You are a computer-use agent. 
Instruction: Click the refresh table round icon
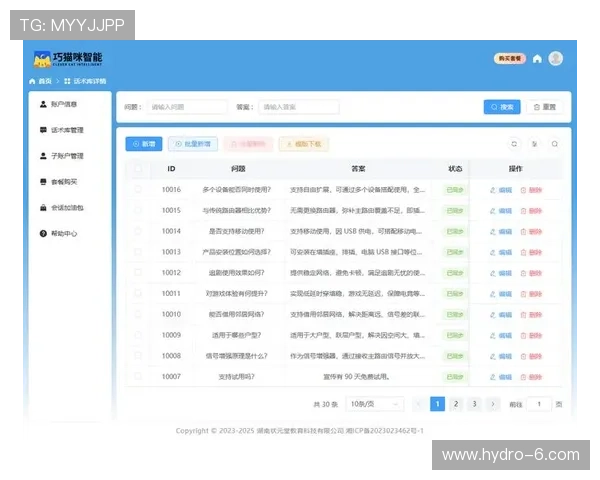[x=514, y=144]
